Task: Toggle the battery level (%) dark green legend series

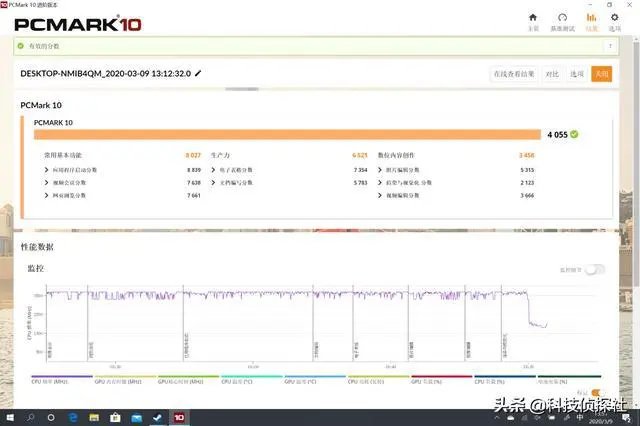Action: 569,380
